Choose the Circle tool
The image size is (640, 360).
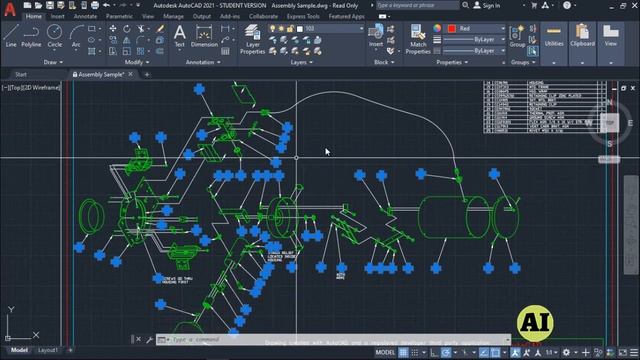(x=54, y=36)
